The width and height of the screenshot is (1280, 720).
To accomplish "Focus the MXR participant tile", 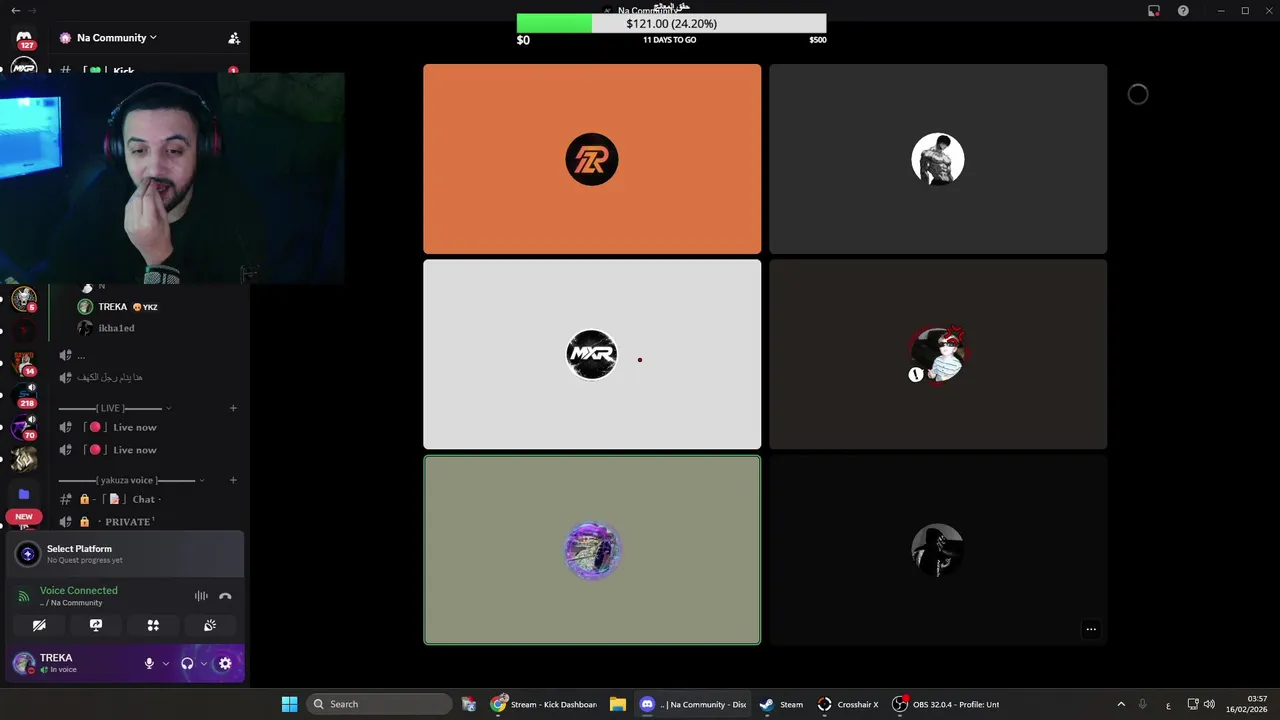I will [592, 354].
